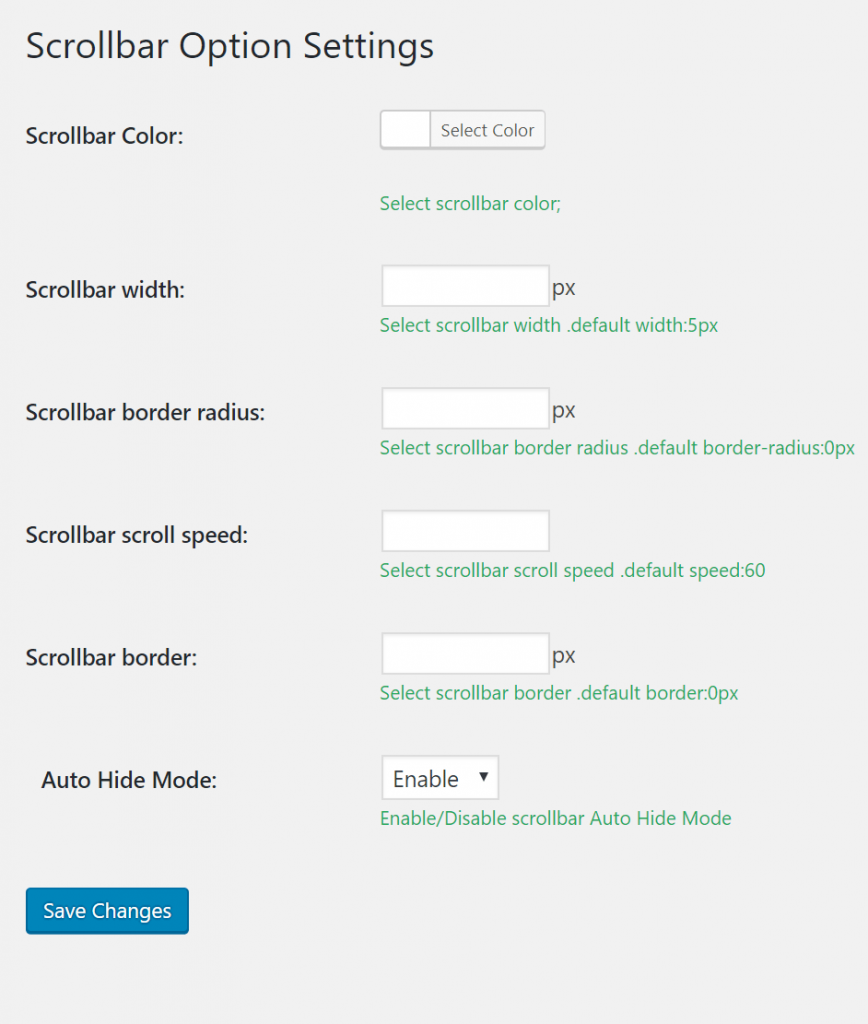The image size is (868, 1024).
Task: Click the default speed 60 hint text
Action: pos(572,571)
